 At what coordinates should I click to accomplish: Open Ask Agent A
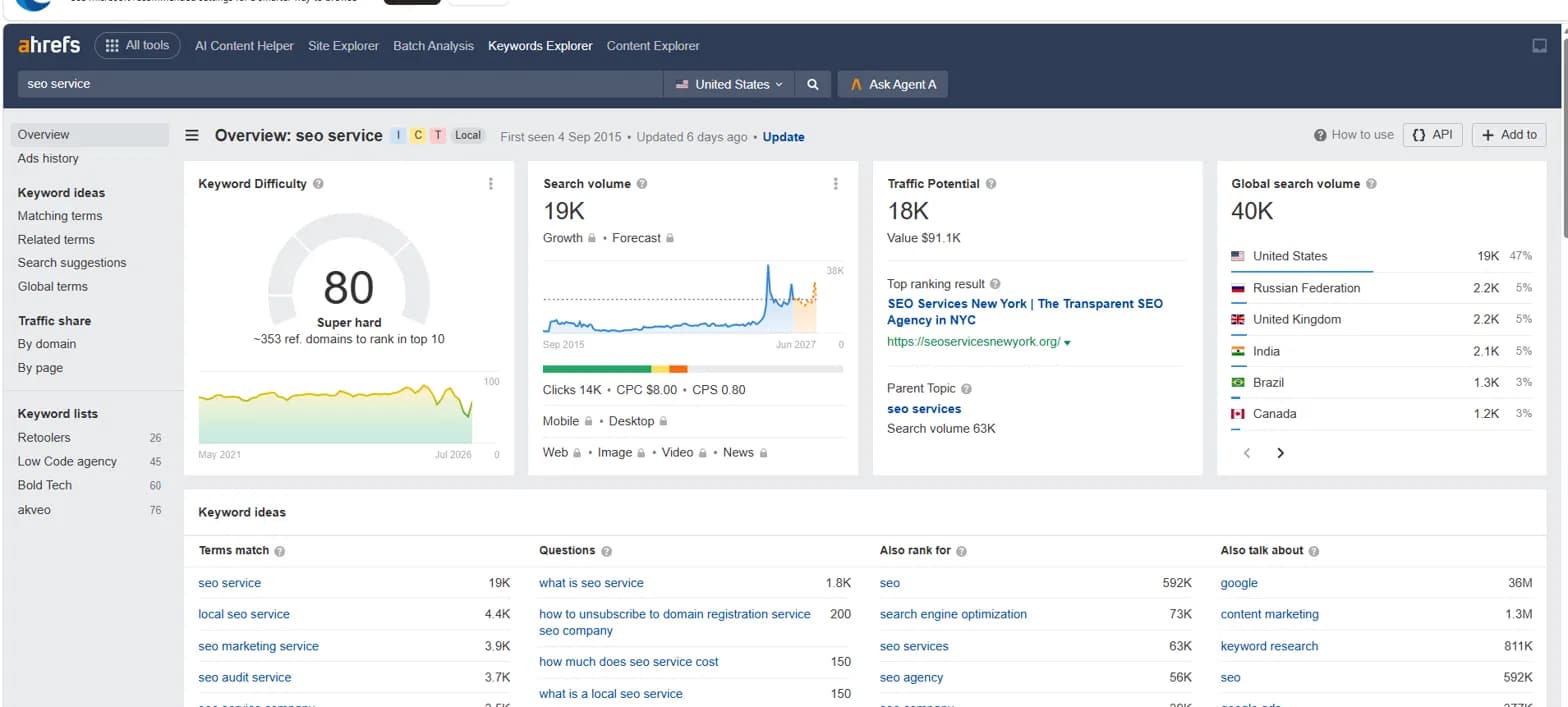click(x=892, y=84)
